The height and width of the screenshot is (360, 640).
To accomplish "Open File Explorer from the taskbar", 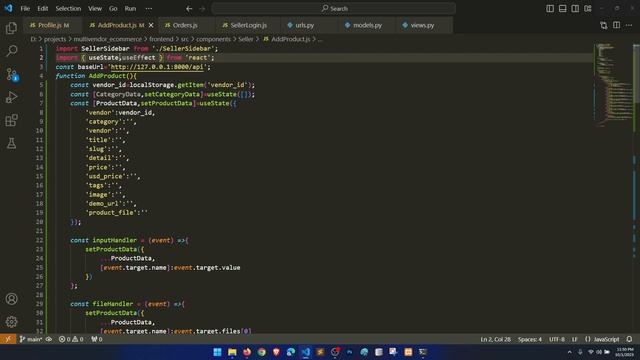I will coord(232,352).
